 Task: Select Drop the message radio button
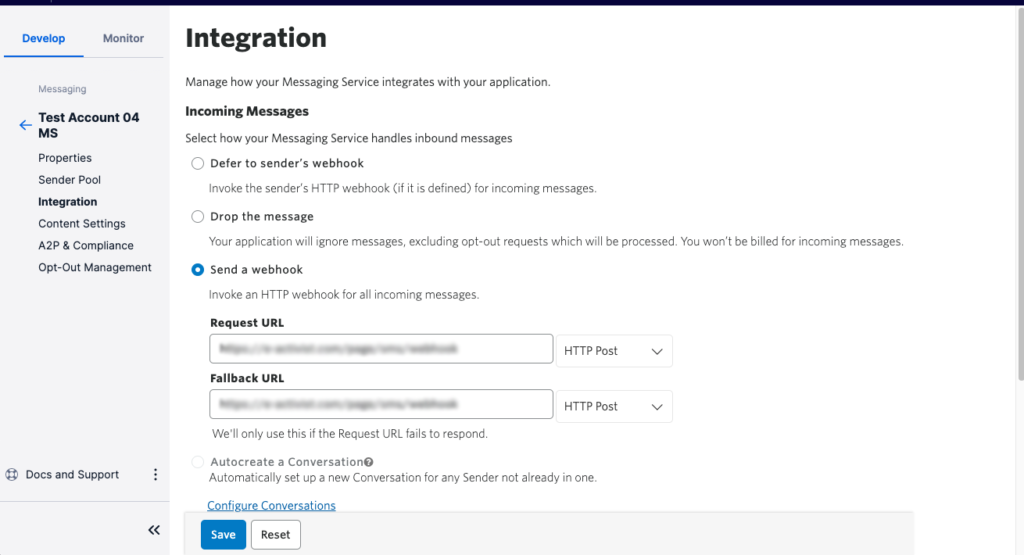(x=197, y=217)
